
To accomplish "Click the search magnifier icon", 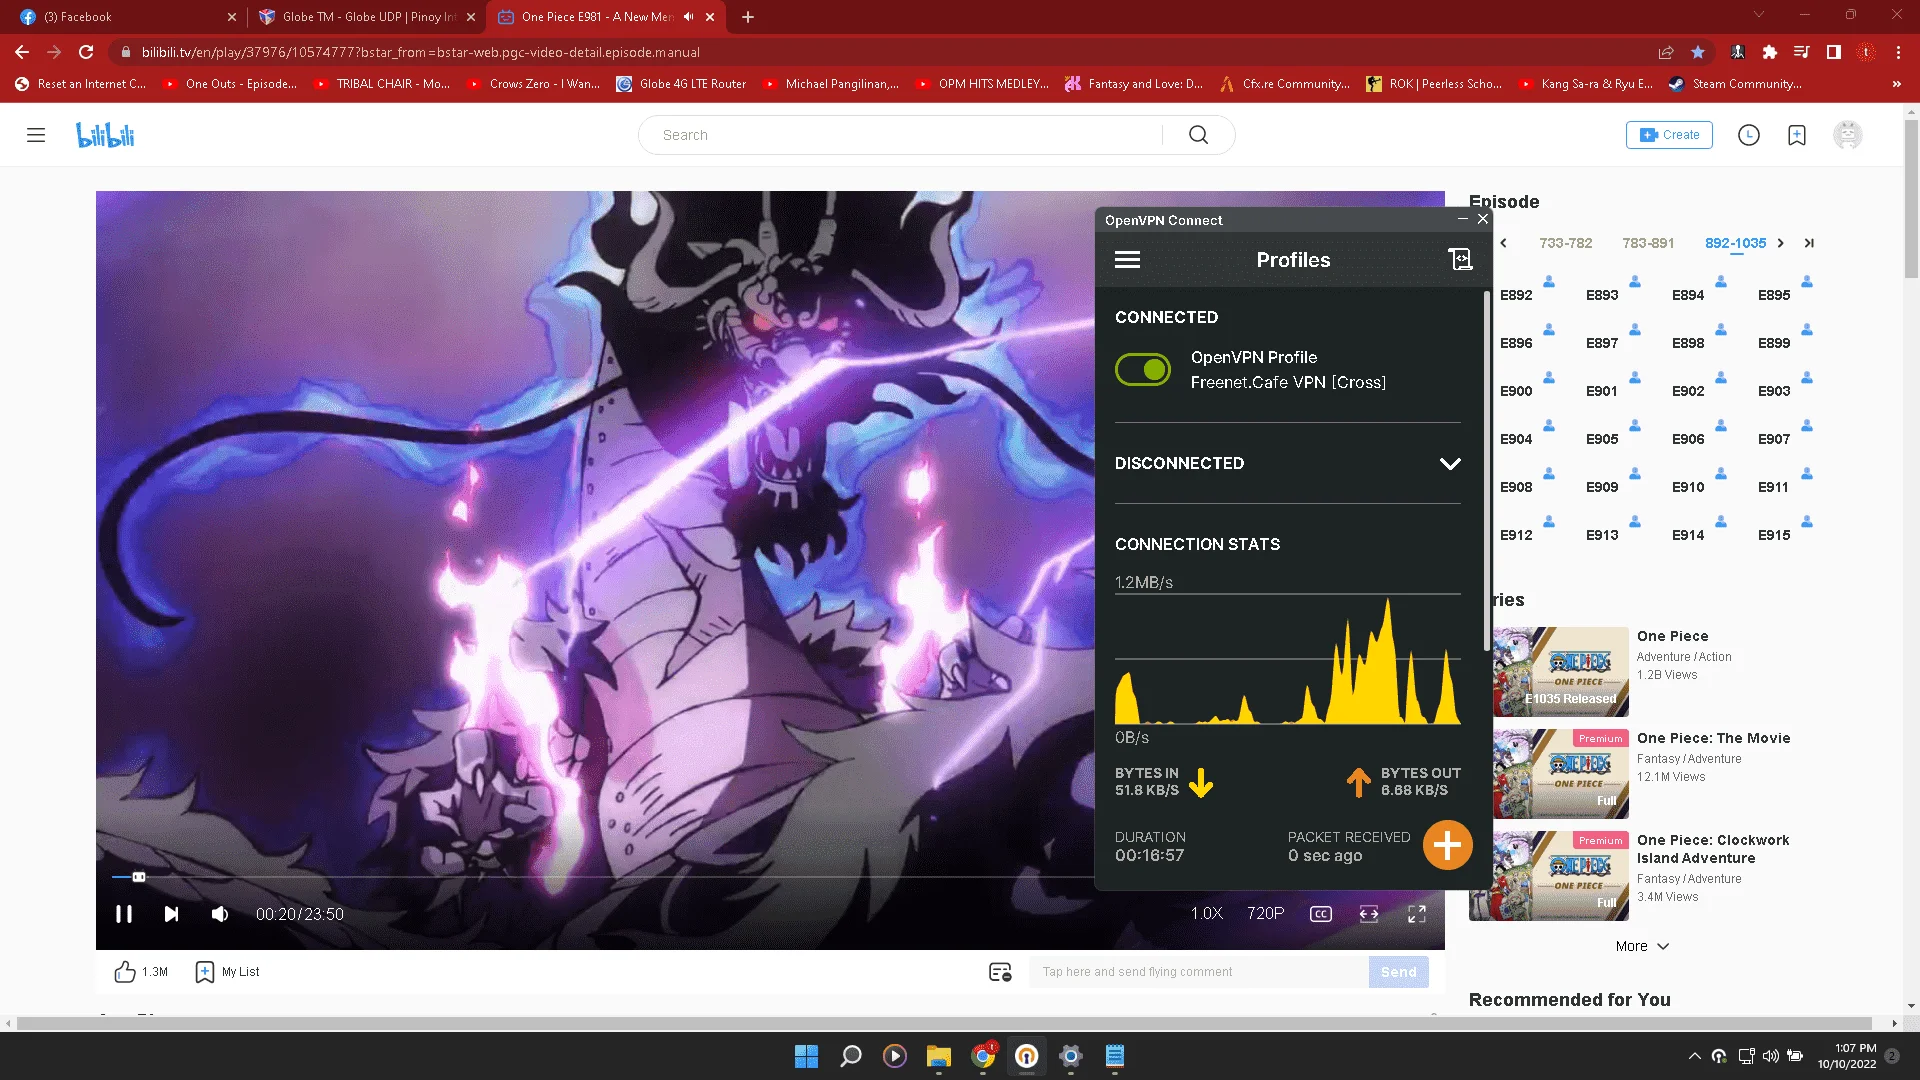I will [x=1198, y=135].
